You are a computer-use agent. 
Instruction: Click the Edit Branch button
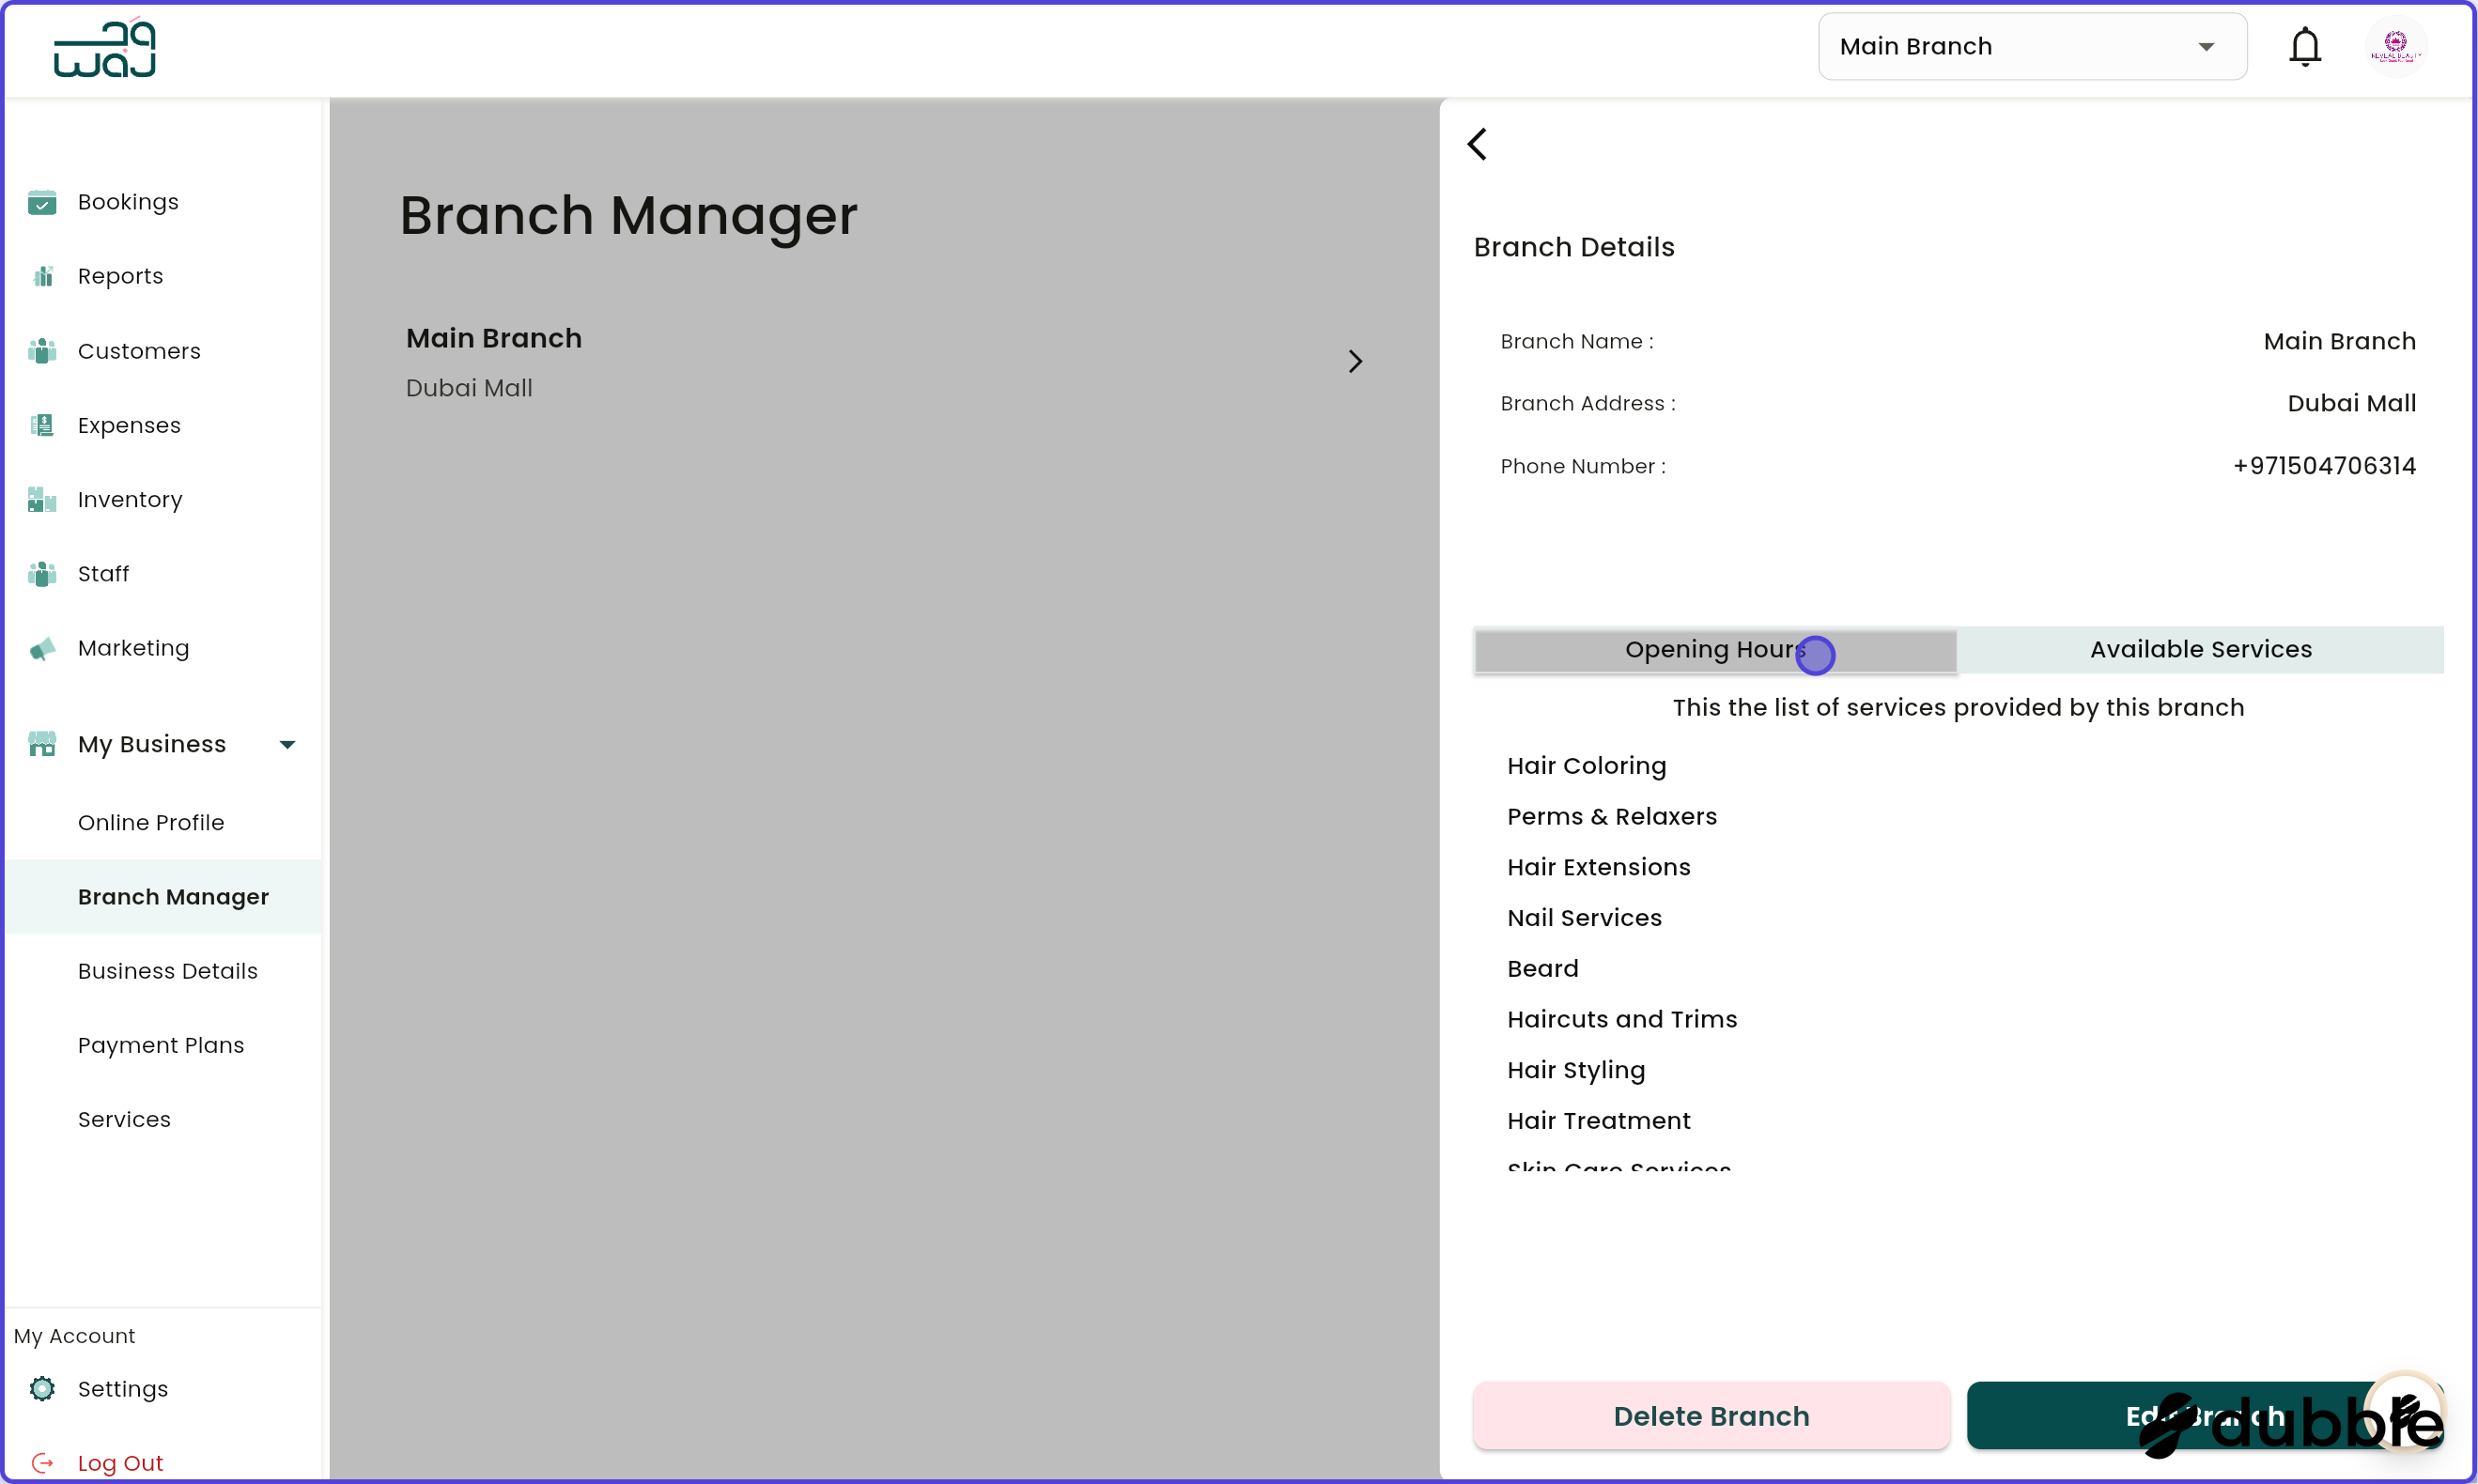click(2200, 1415)
